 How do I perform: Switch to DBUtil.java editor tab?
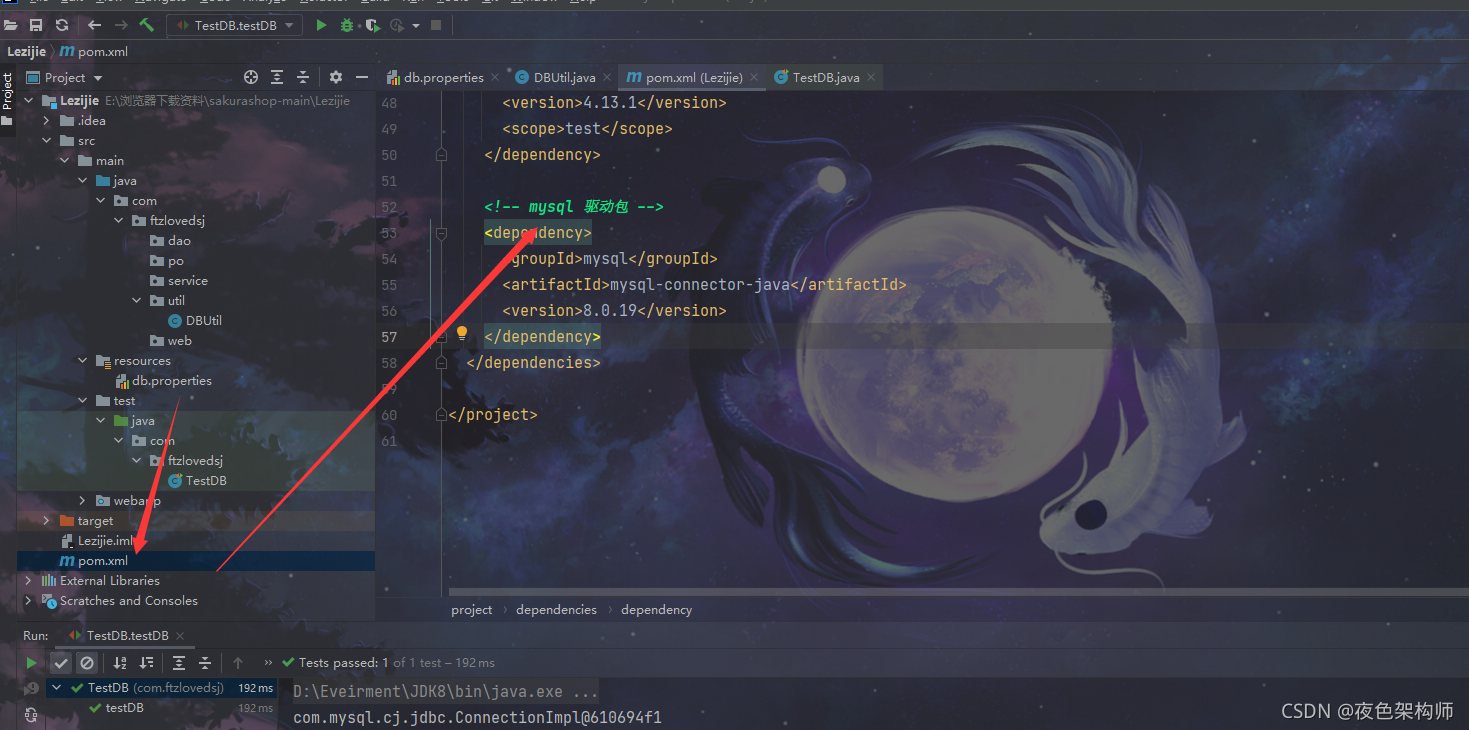(564, 77)
